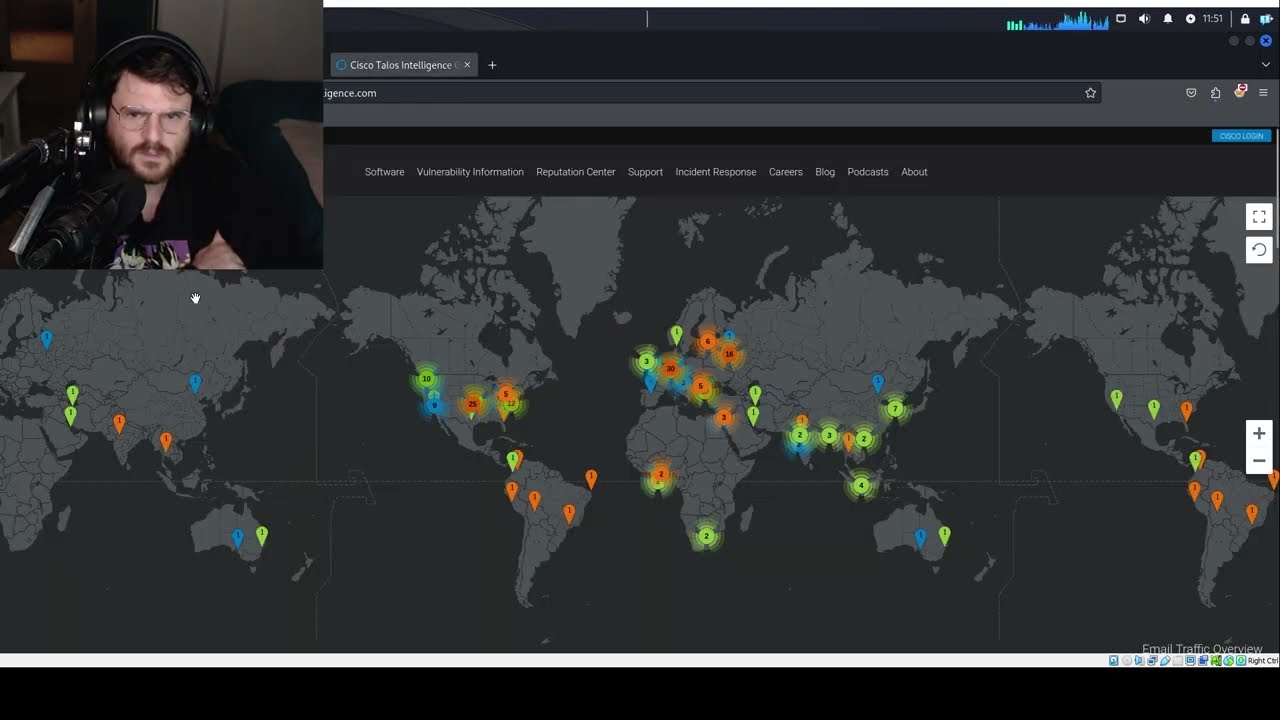
Task: Click the green cluster marker labeled 10
Action: click(426, 379)
